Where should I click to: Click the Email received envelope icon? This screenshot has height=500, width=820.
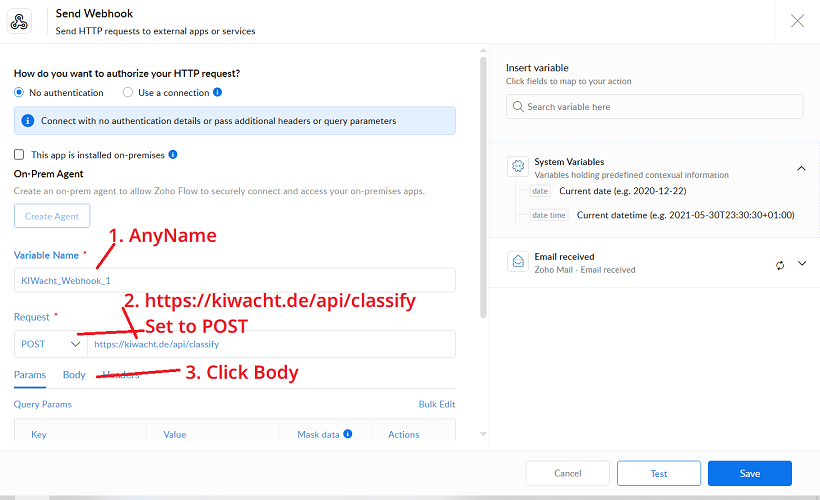pos(517,263)
